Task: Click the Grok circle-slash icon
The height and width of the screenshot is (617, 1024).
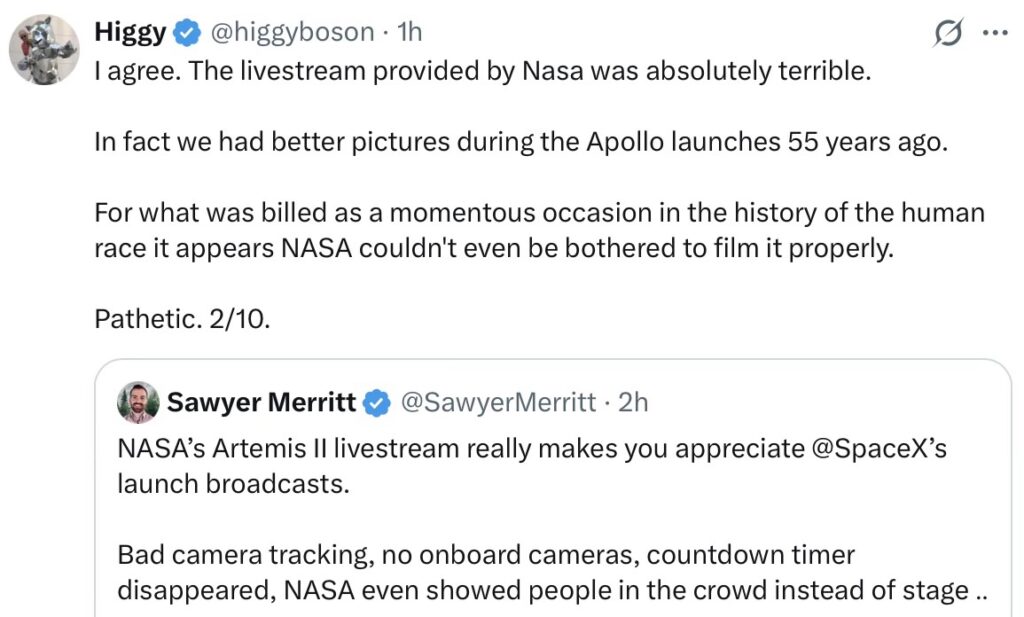Action: 947,33
